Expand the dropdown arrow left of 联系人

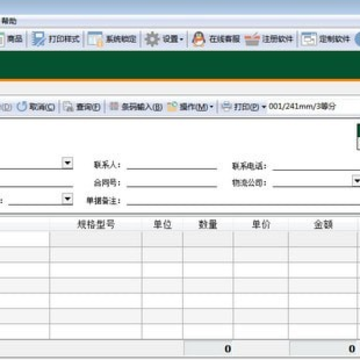68,163
